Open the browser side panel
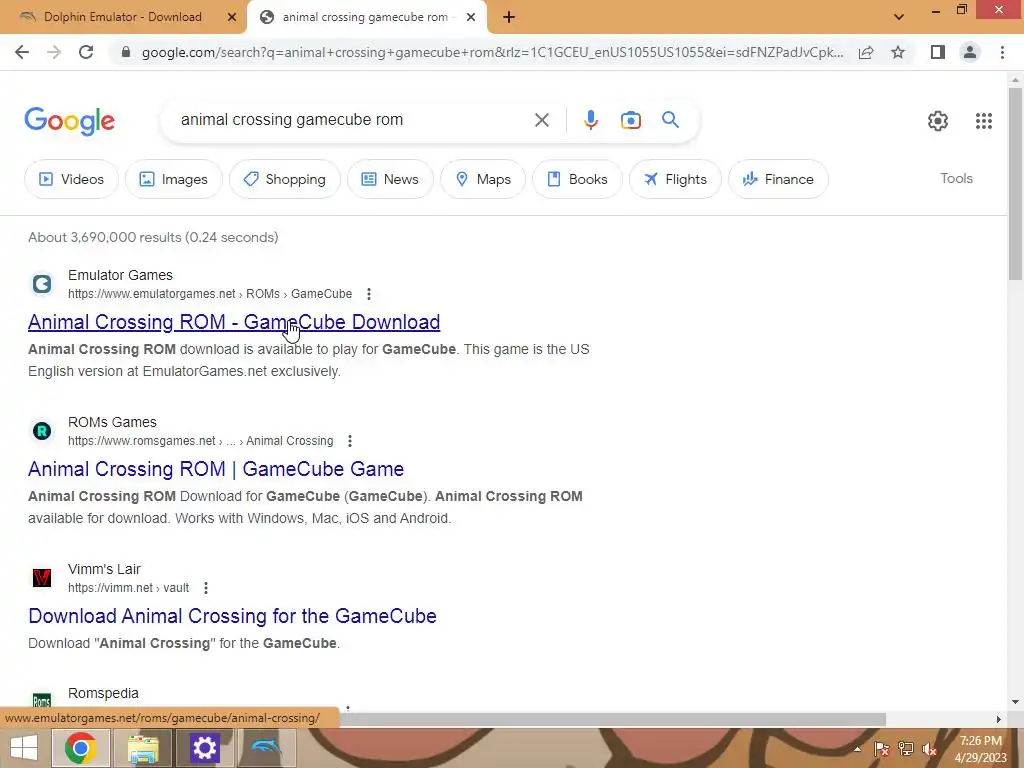The width and height of the screenshot is (1024, 768). pos(938,52)
